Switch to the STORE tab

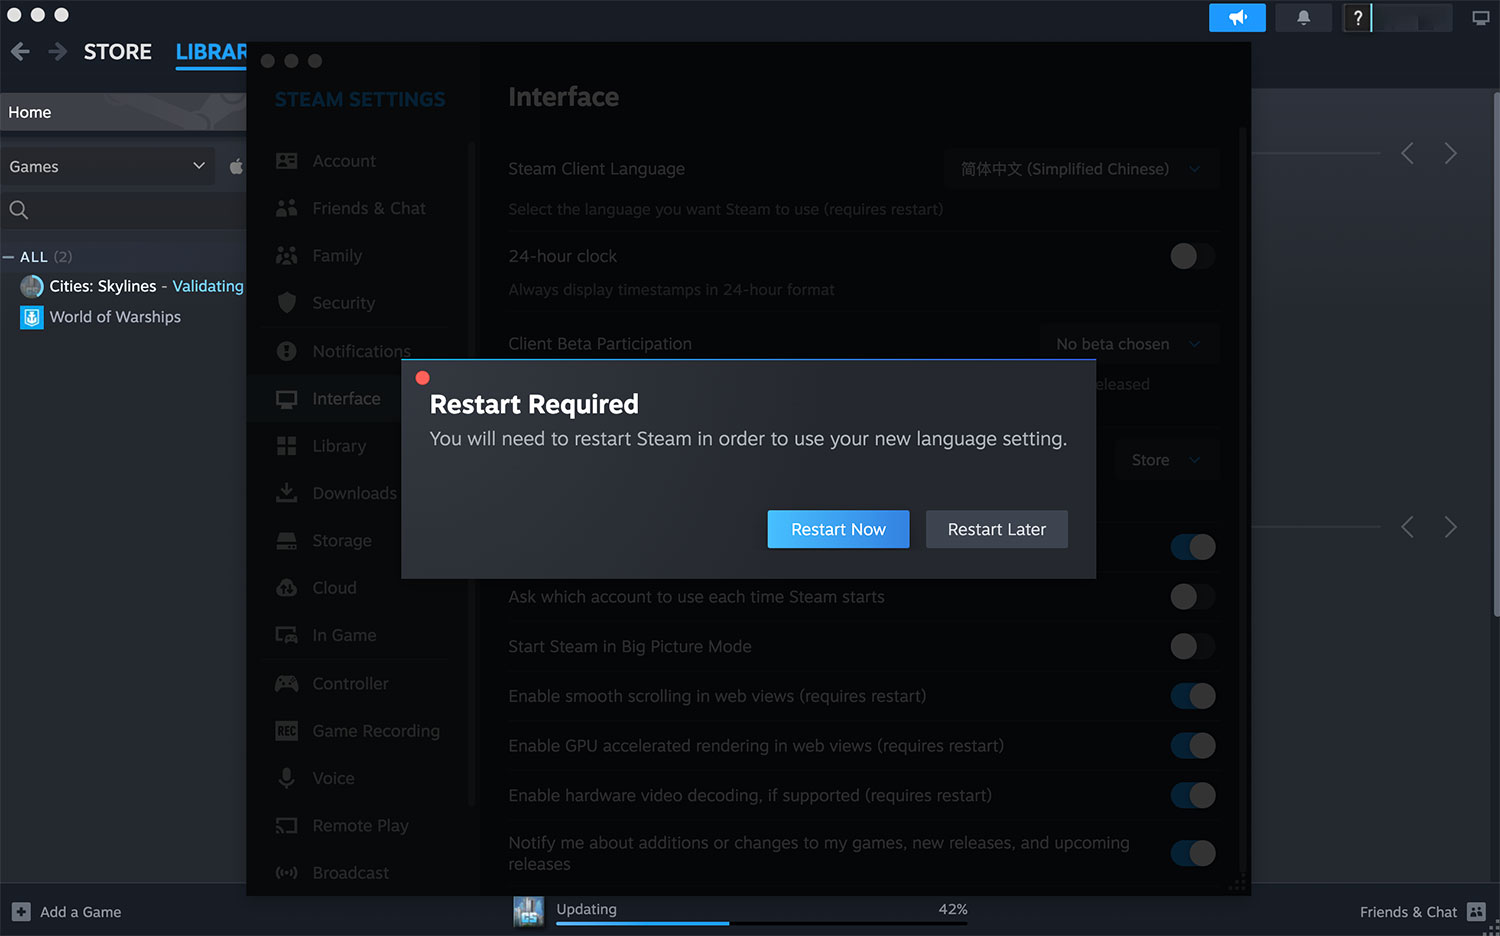(117, 51)
